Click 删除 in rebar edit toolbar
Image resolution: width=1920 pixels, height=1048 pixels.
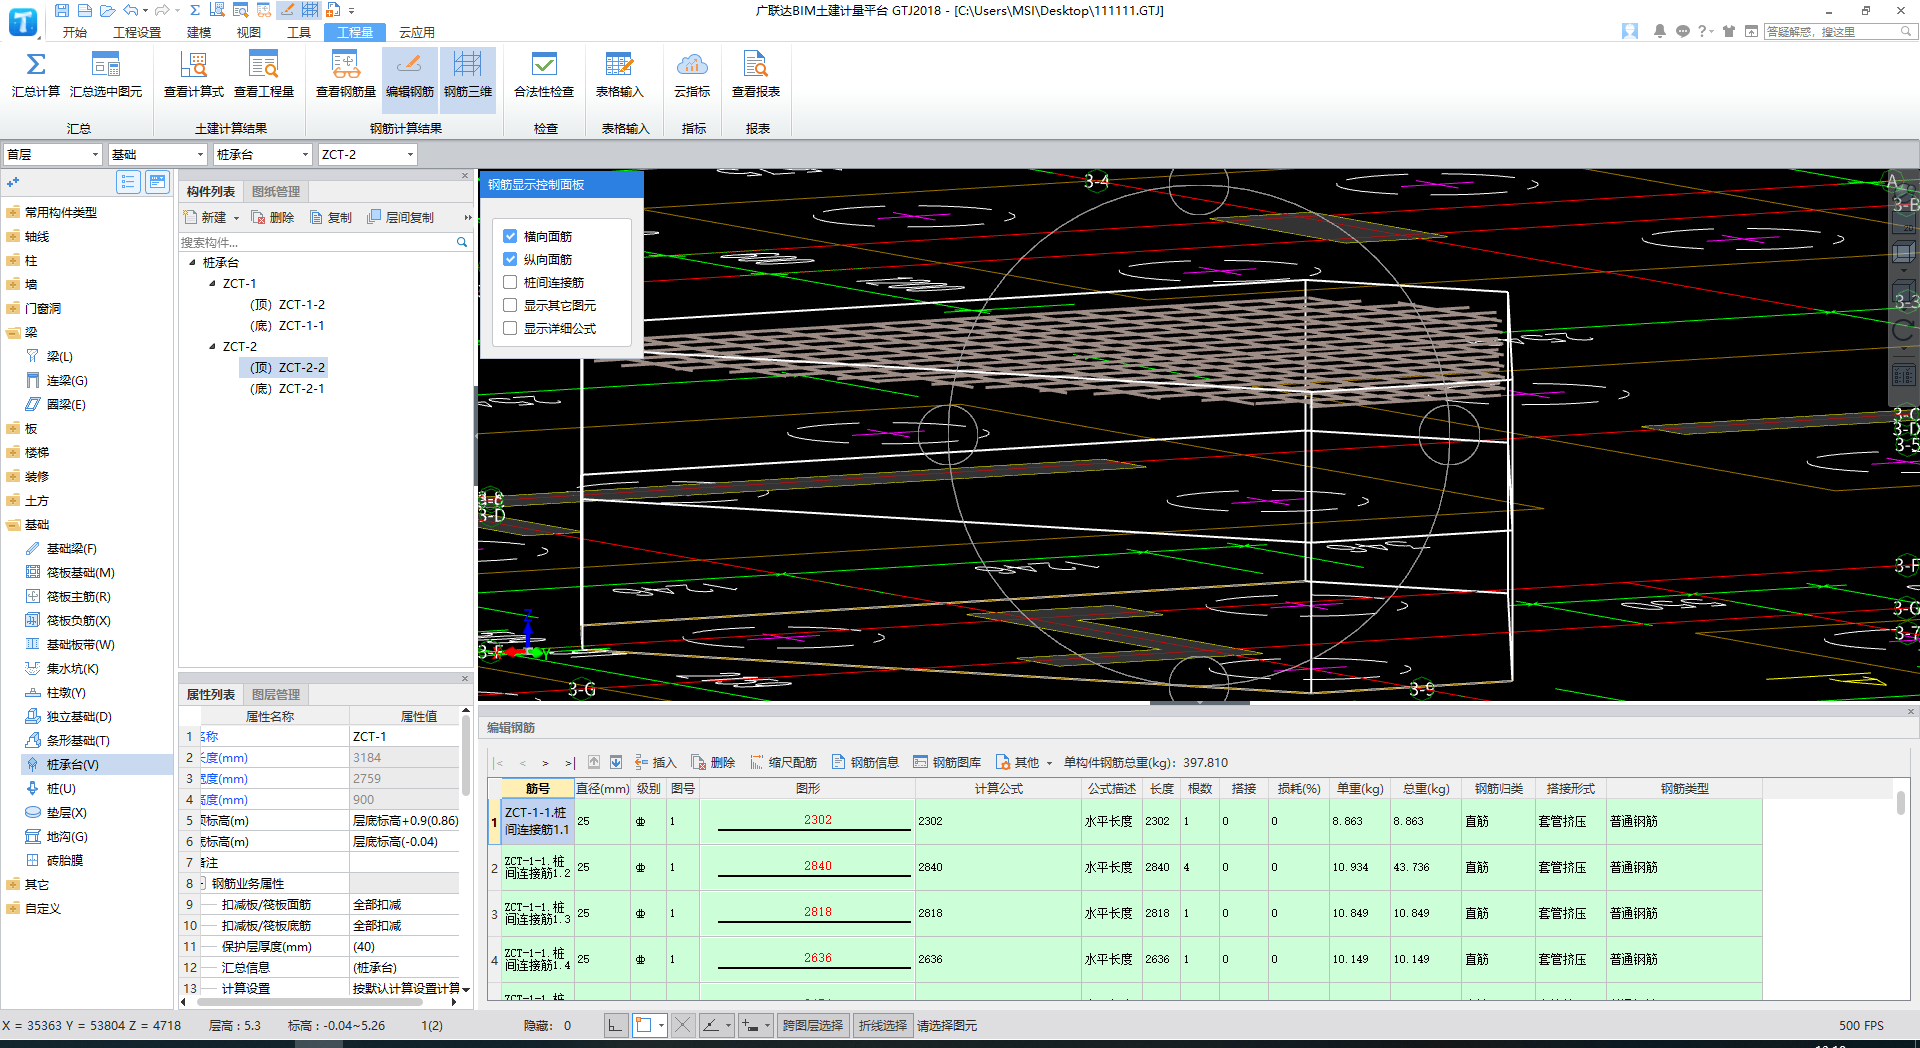point(714,762)
